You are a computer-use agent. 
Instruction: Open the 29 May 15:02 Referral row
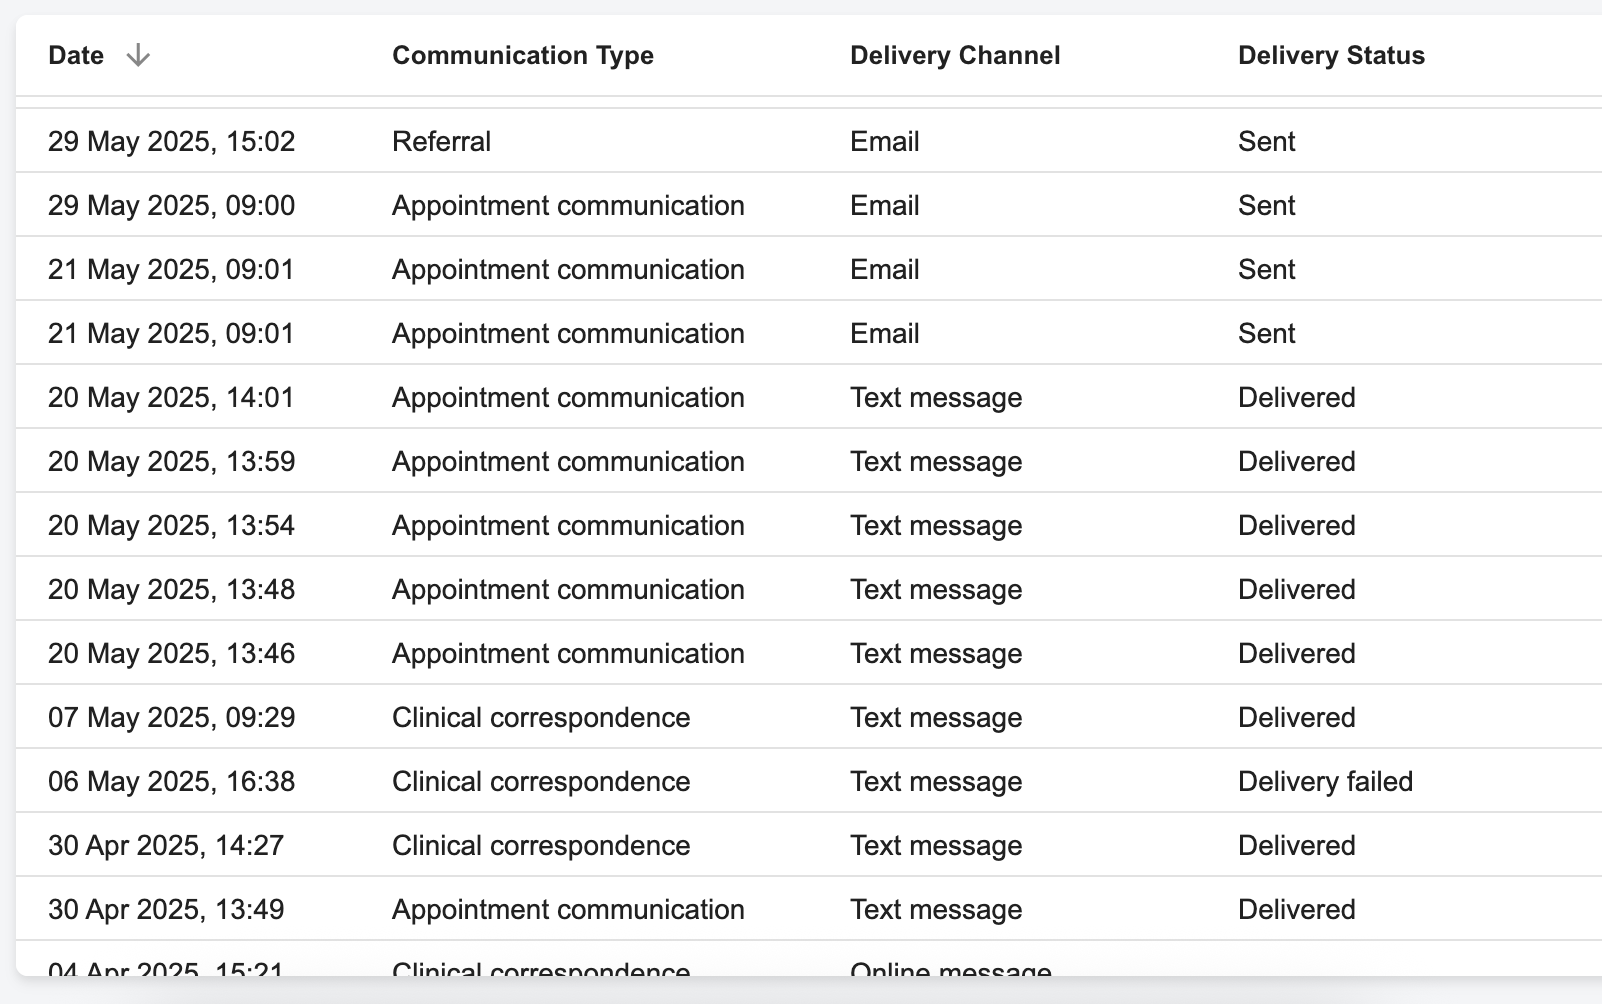[x=171, y=142]
